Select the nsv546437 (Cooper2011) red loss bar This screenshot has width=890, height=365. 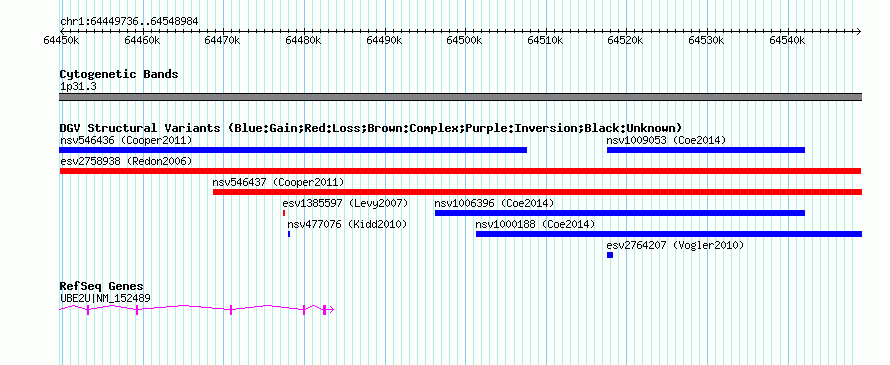coord(537,192)
